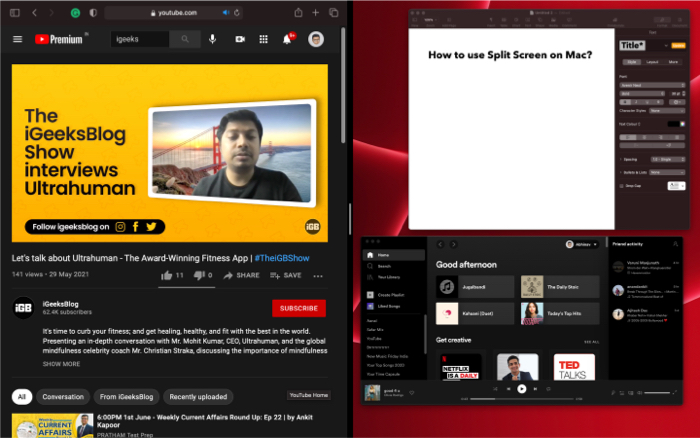
Task: Select the From iGeeksBlog filter chip
Action: (x=126, y=396)
